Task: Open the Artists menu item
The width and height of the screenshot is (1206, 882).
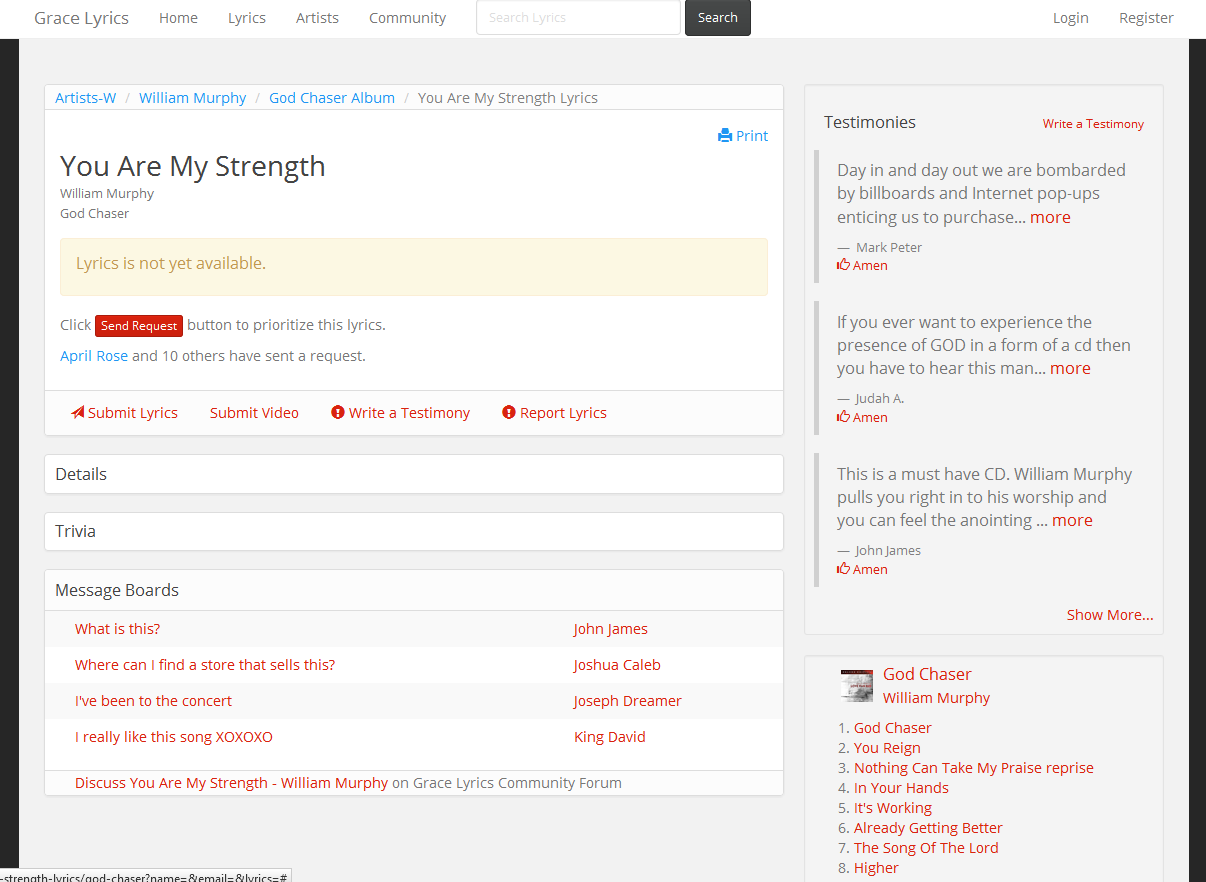Action: click(317, 18)
